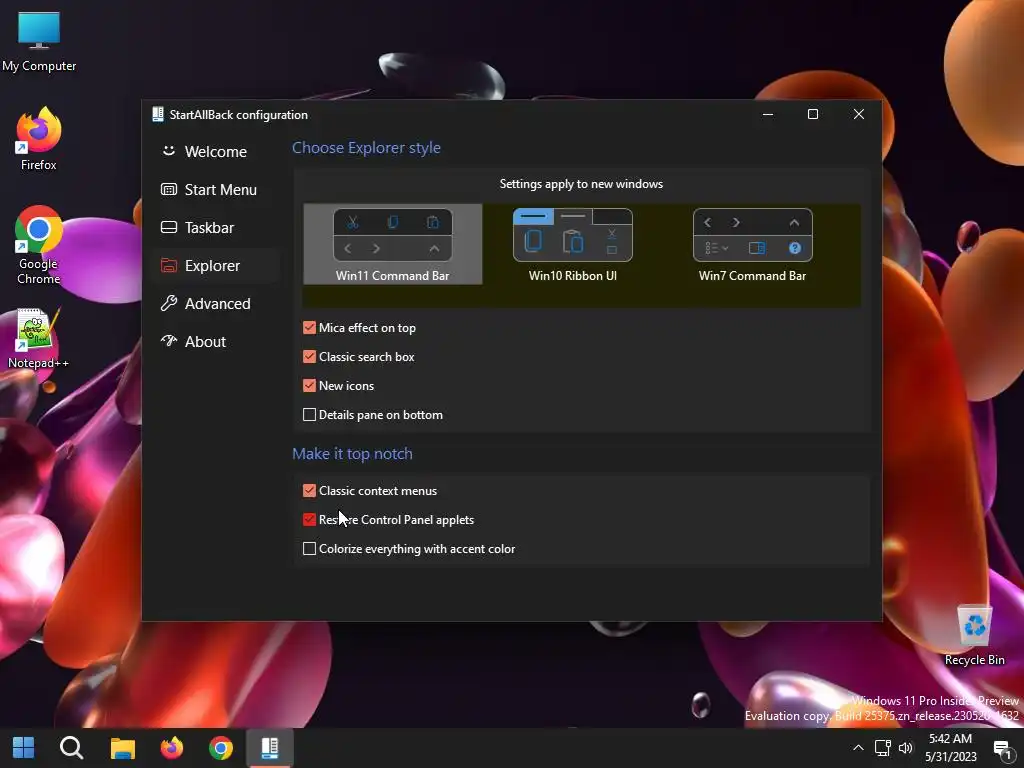Open the notification center icon
The height and width of the screenshot is (768, 1024).
tap(1002, 748)
